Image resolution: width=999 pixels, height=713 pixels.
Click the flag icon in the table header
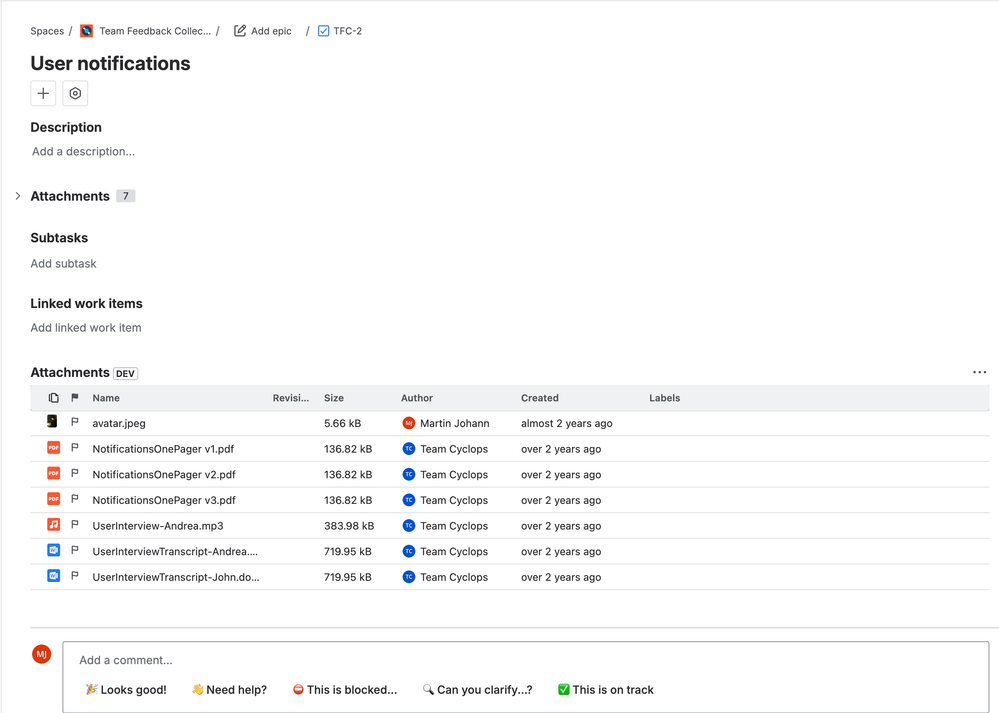(75, 398)
